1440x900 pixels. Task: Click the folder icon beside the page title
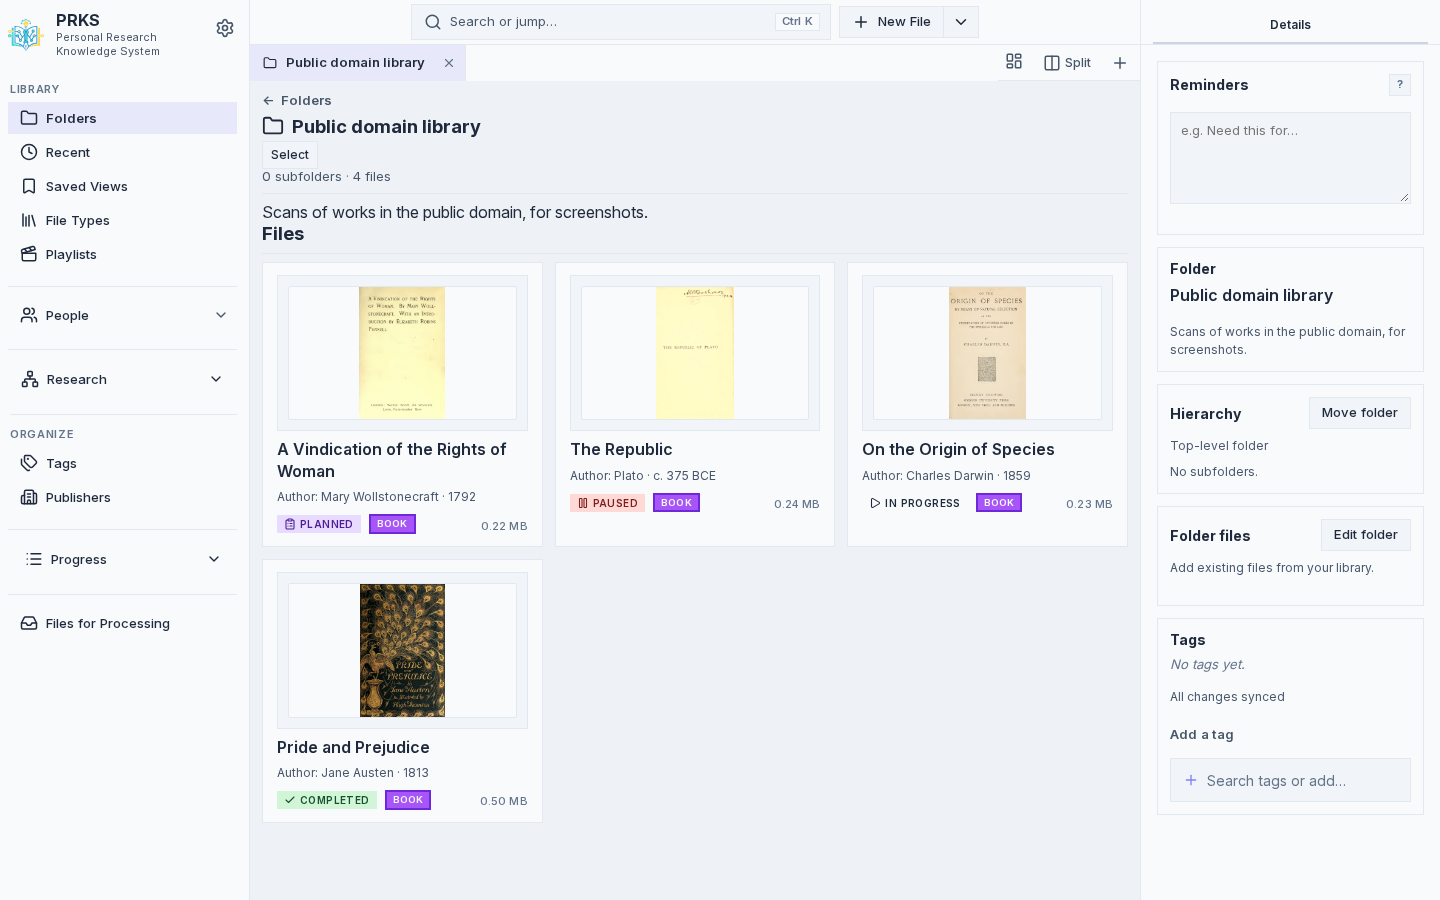273,126
